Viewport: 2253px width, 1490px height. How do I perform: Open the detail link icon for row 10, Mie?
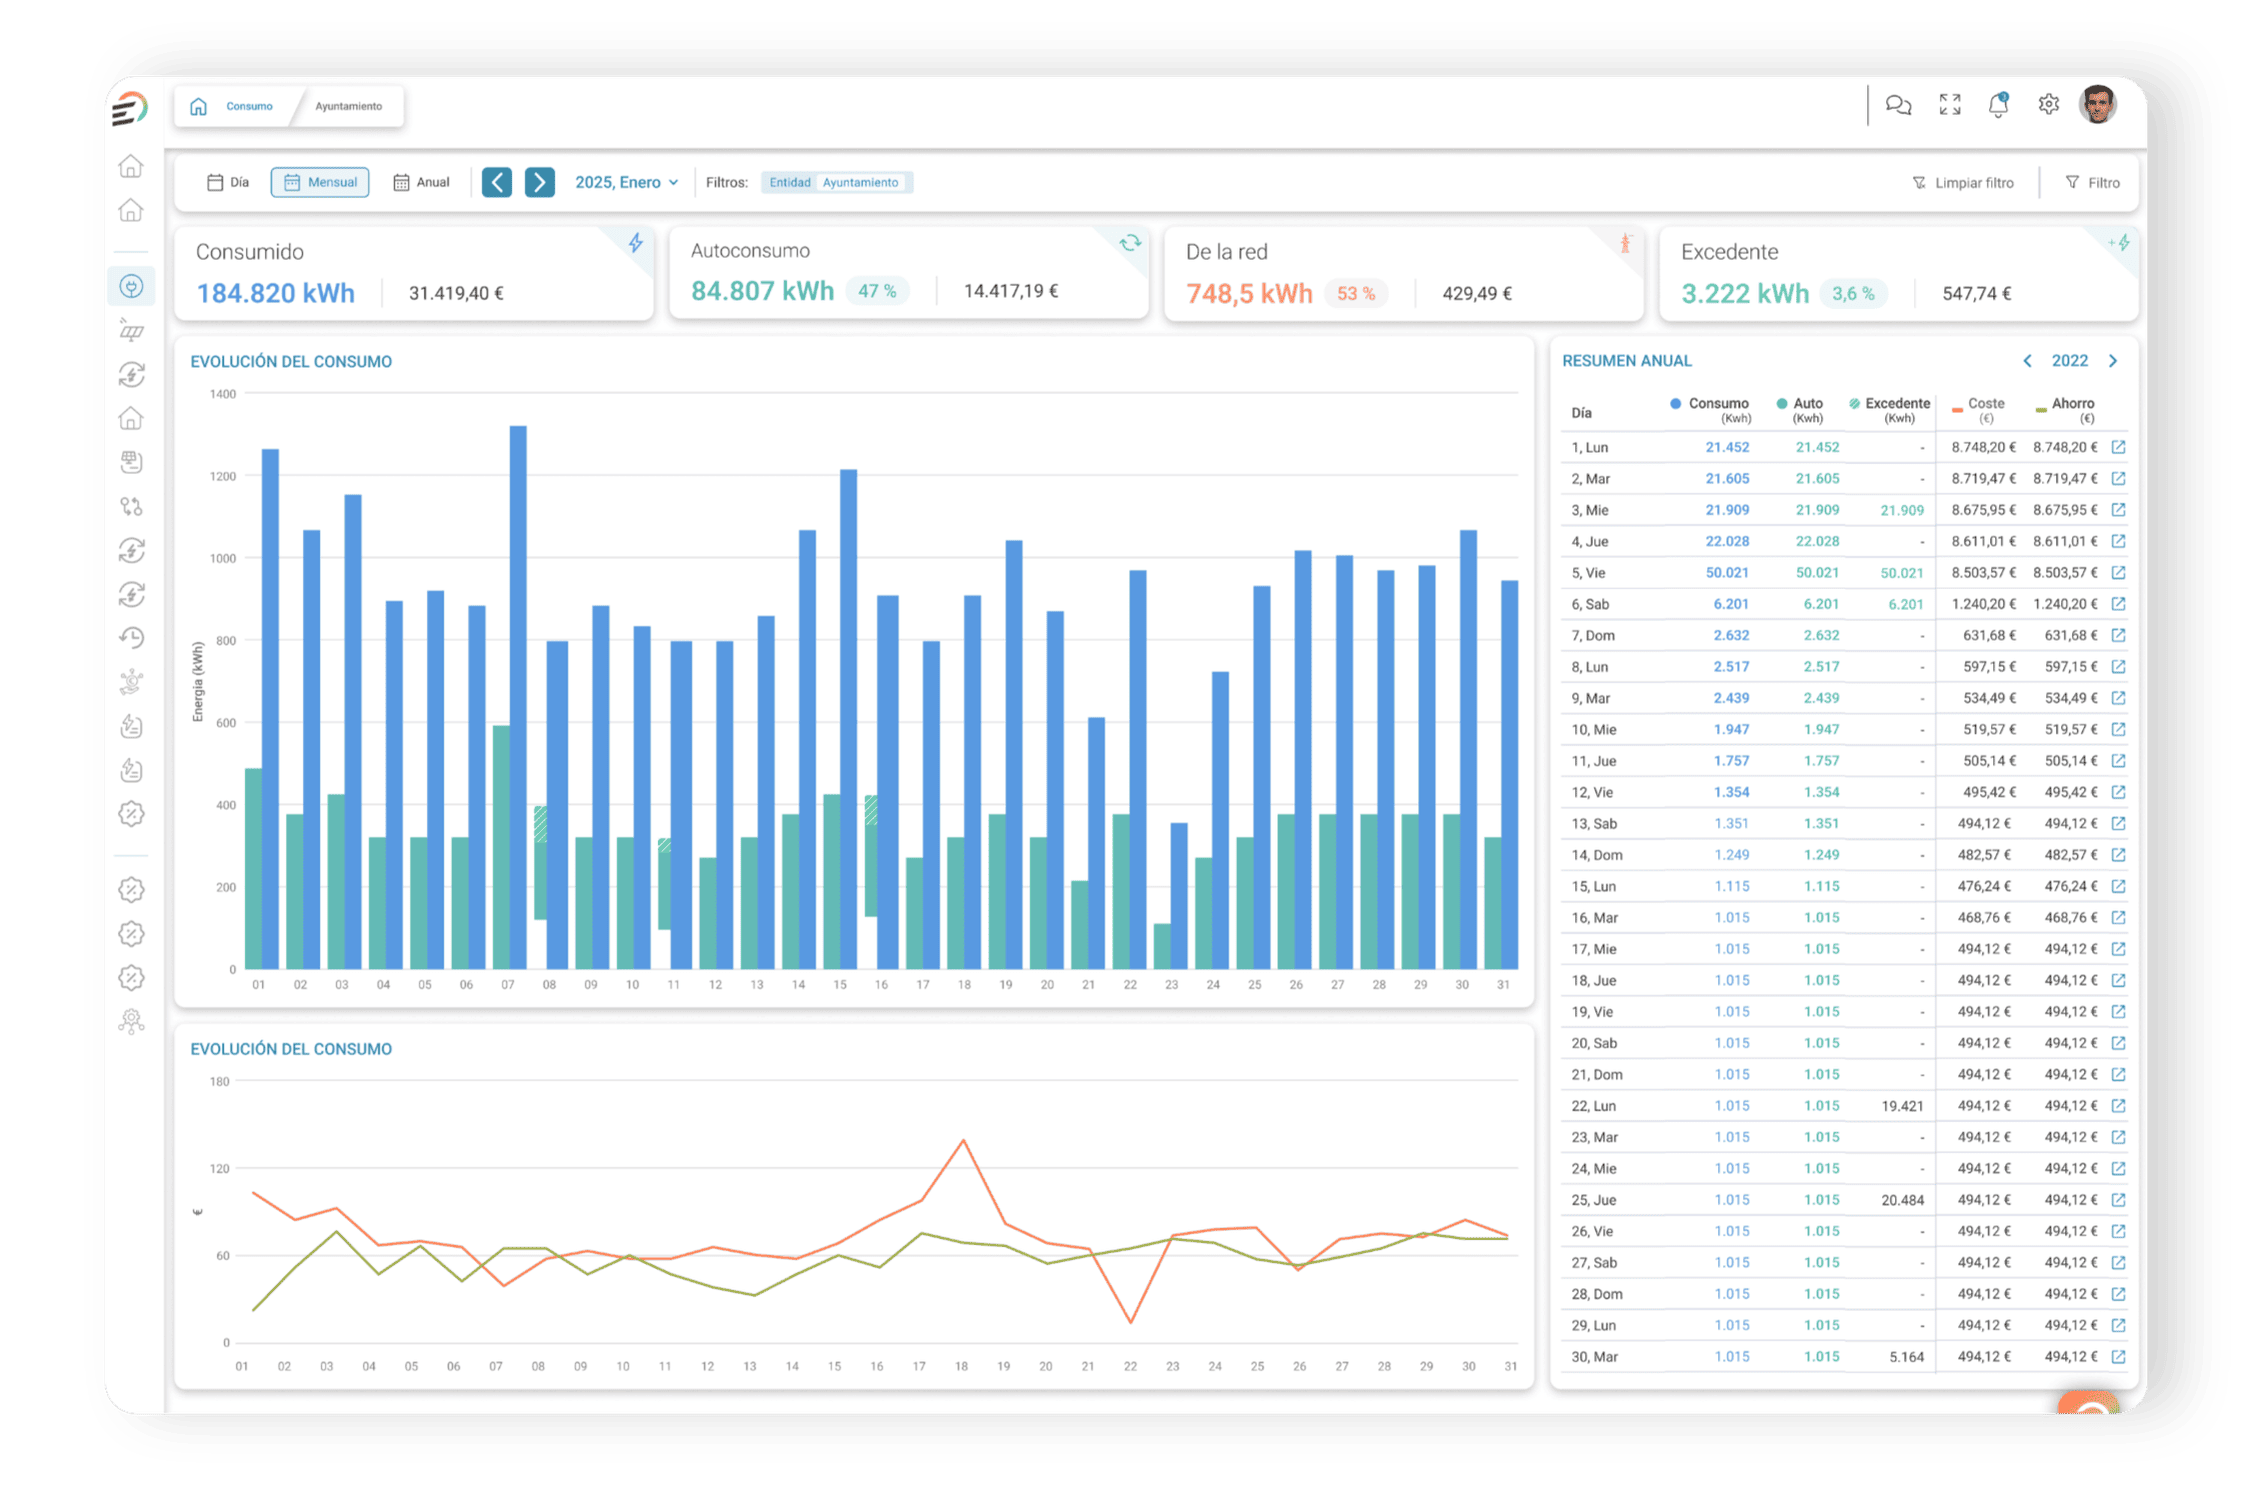click(2118, 729)
